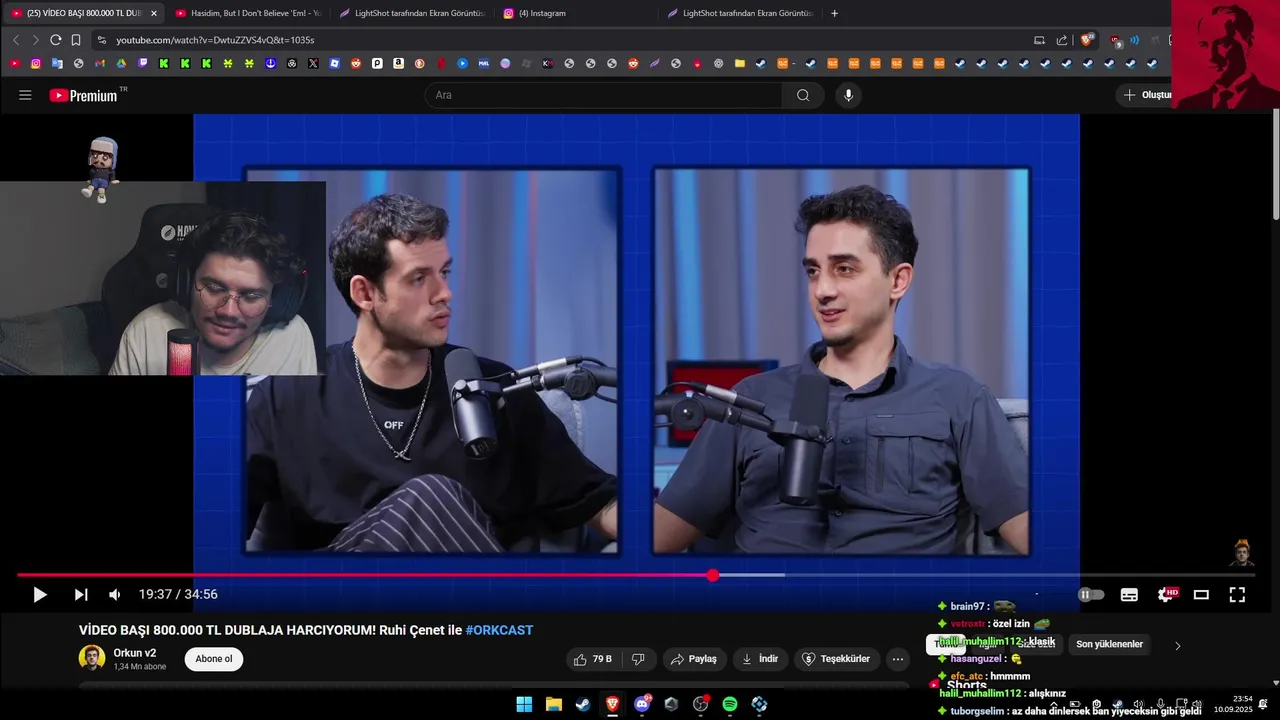The width and height of the screenshot is (1280, 720).
Task: Open Brave Shields lion icon
Action: click(x=1087, y=40)
